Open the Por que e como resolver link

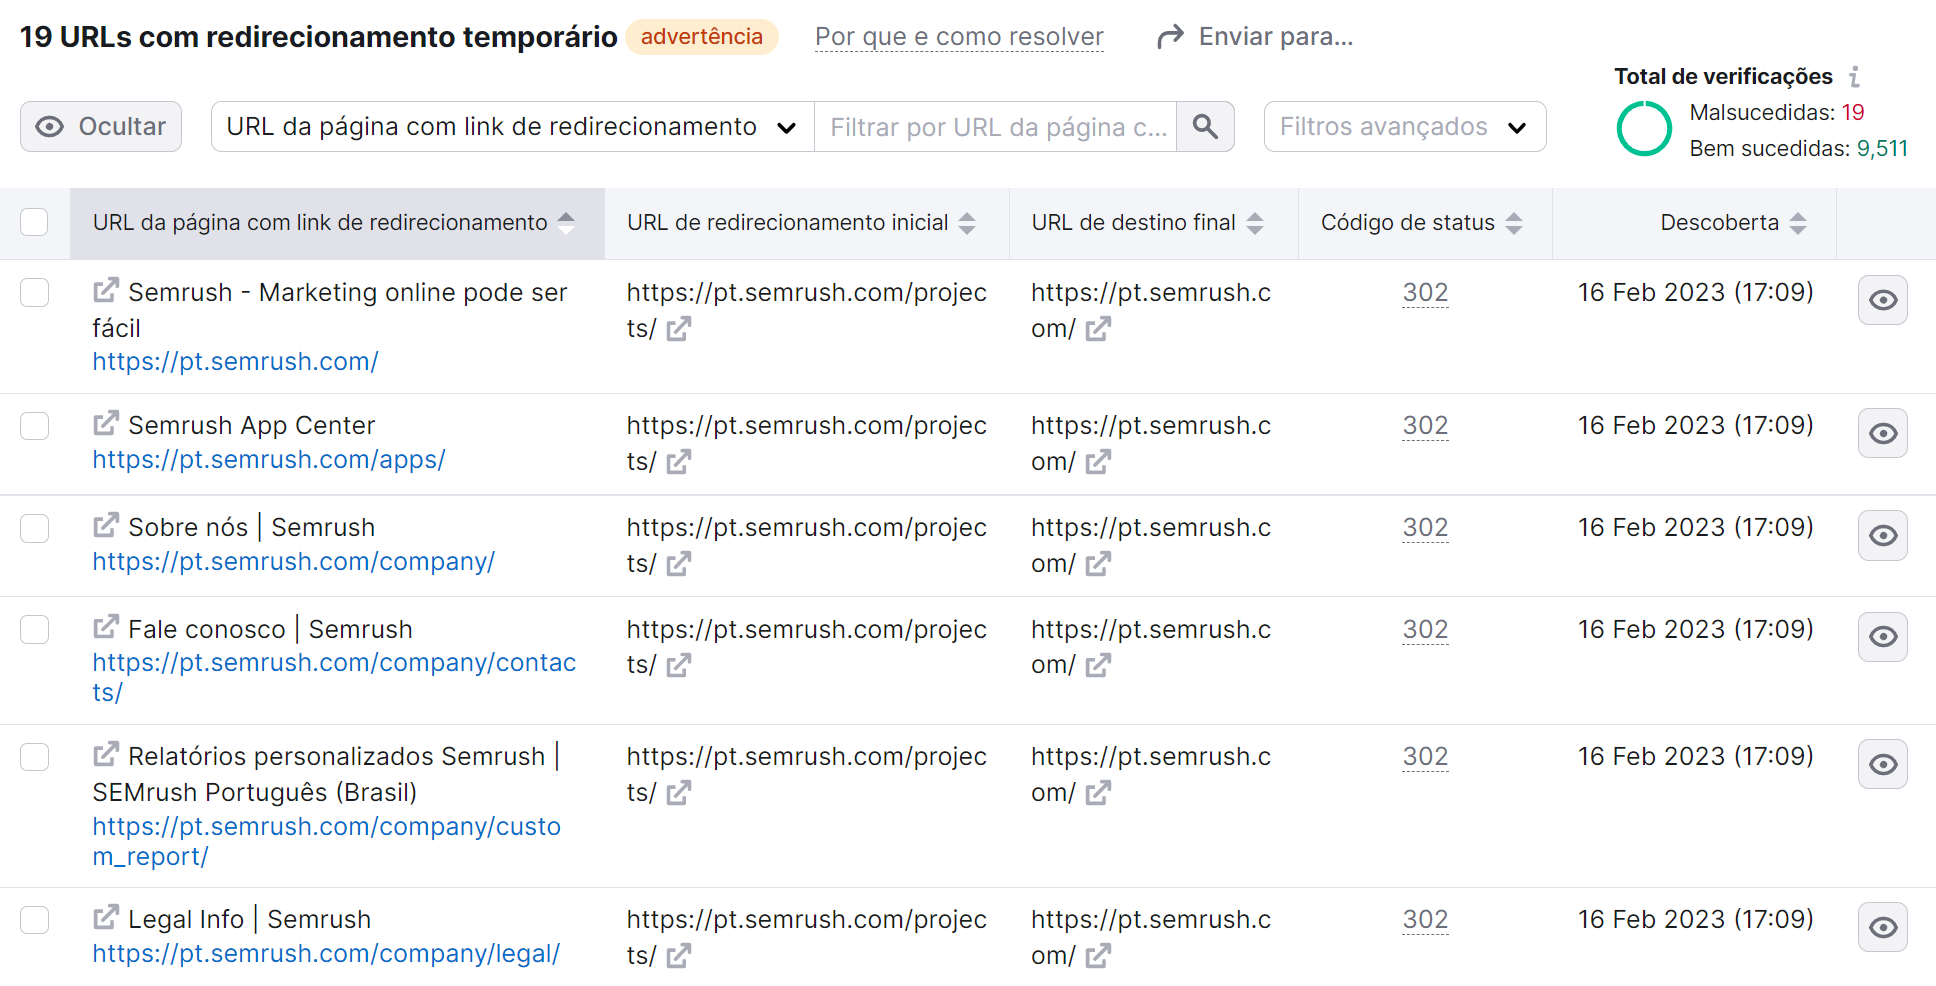958,36
